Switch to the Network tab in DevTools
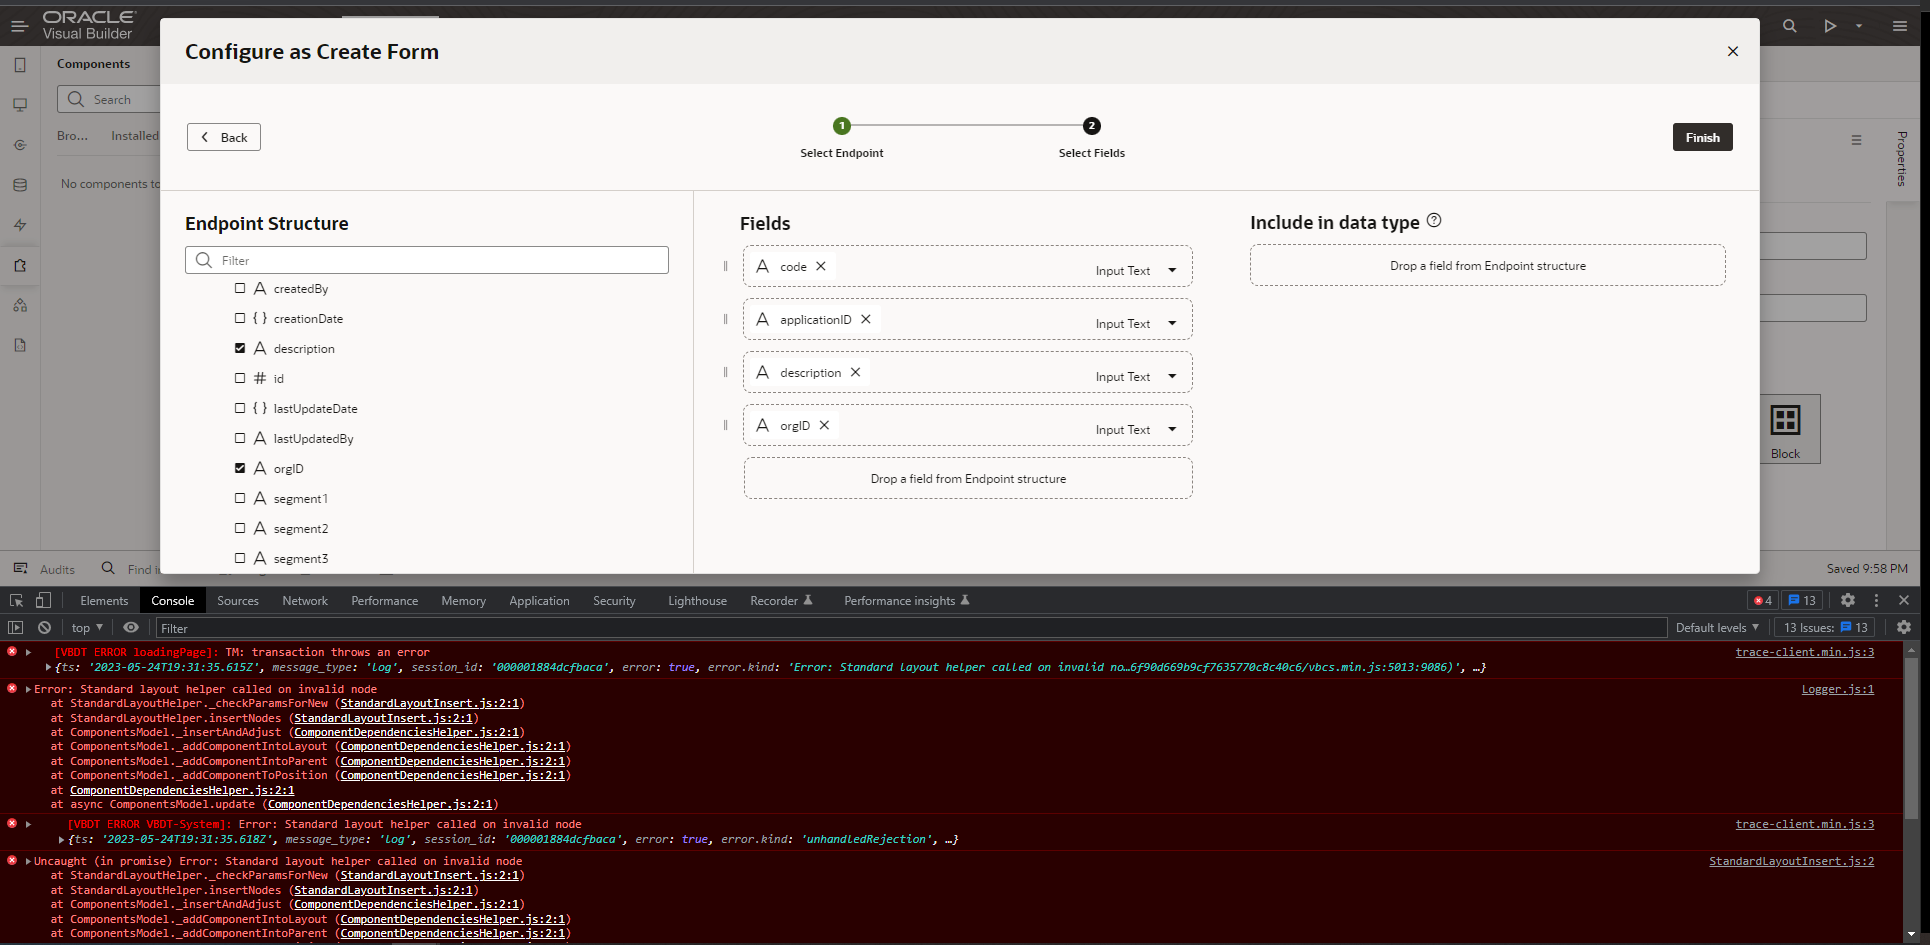 (304, 600)
